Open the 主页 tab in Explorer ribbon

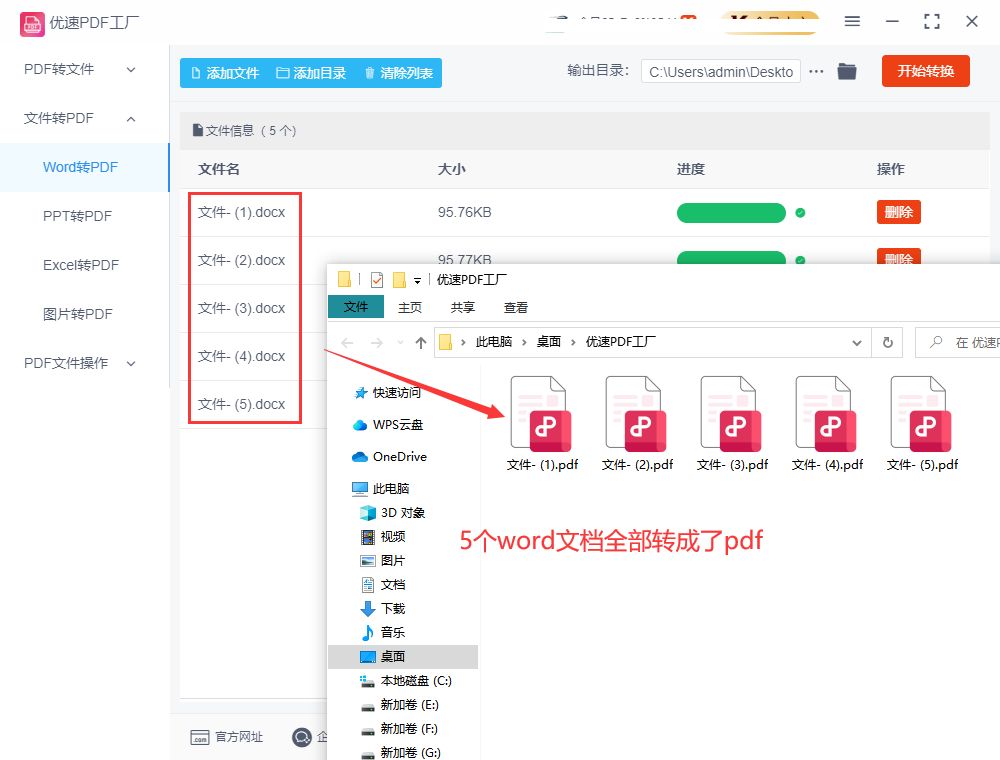[x=409, y=307]
